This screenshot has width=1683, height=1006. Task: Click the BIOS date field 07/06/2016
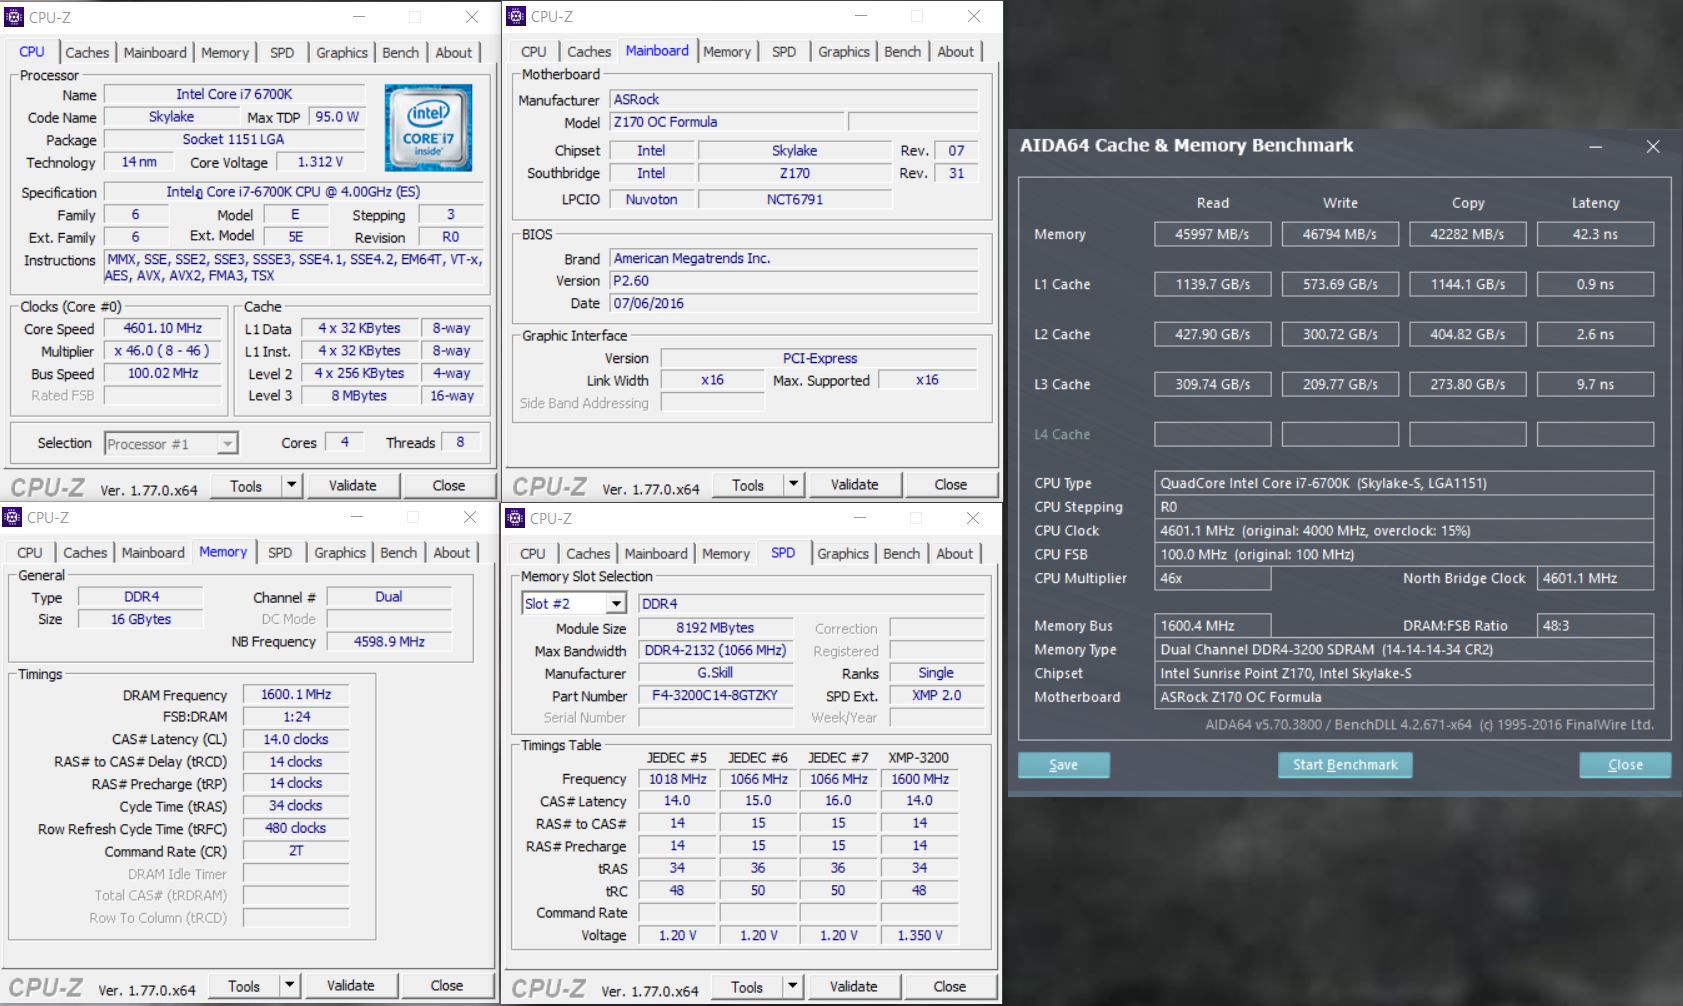(794, 303)
